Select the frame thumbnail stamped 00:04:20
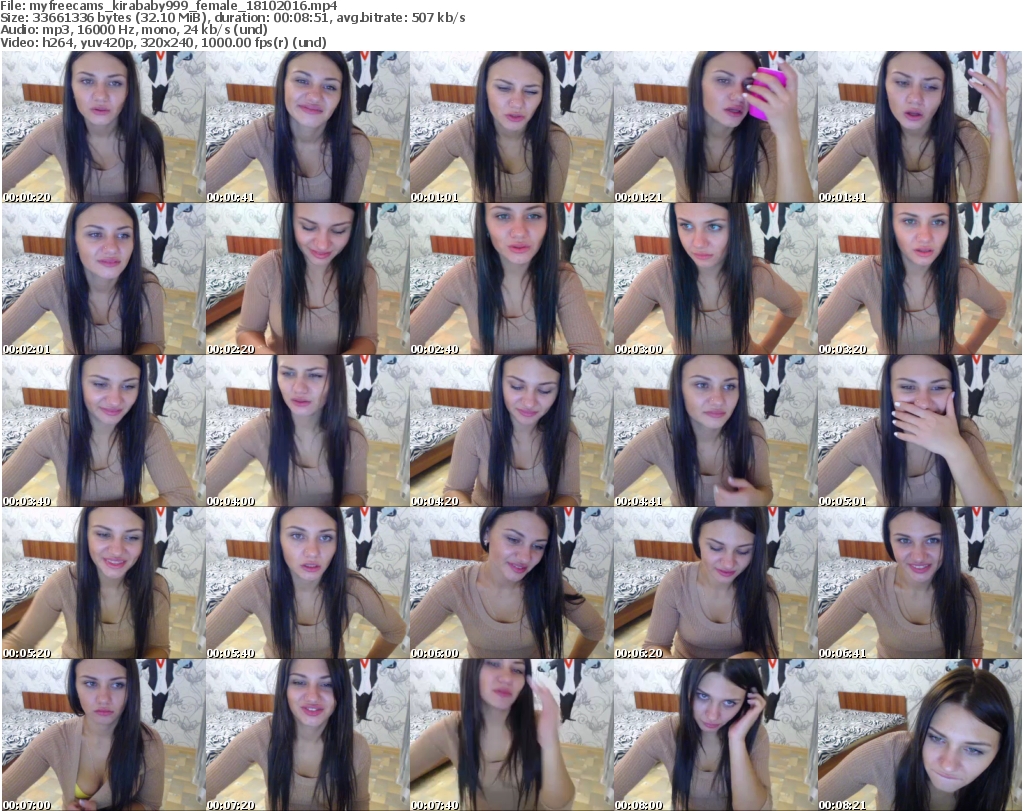The height and width of the screenshot is (811, 1024). (511, 431)
